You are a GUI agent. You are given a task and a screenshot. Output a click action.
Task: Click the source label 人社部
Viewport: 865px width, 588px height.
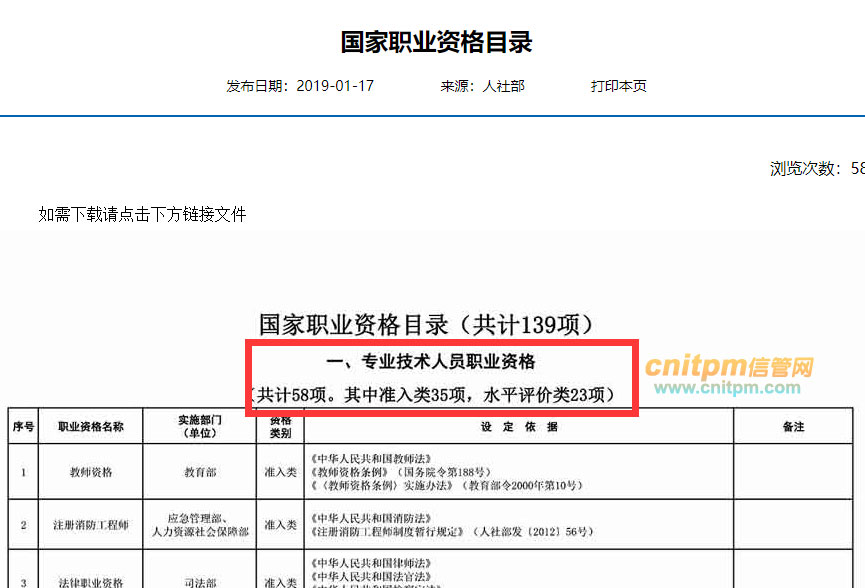tap(503, 86)
